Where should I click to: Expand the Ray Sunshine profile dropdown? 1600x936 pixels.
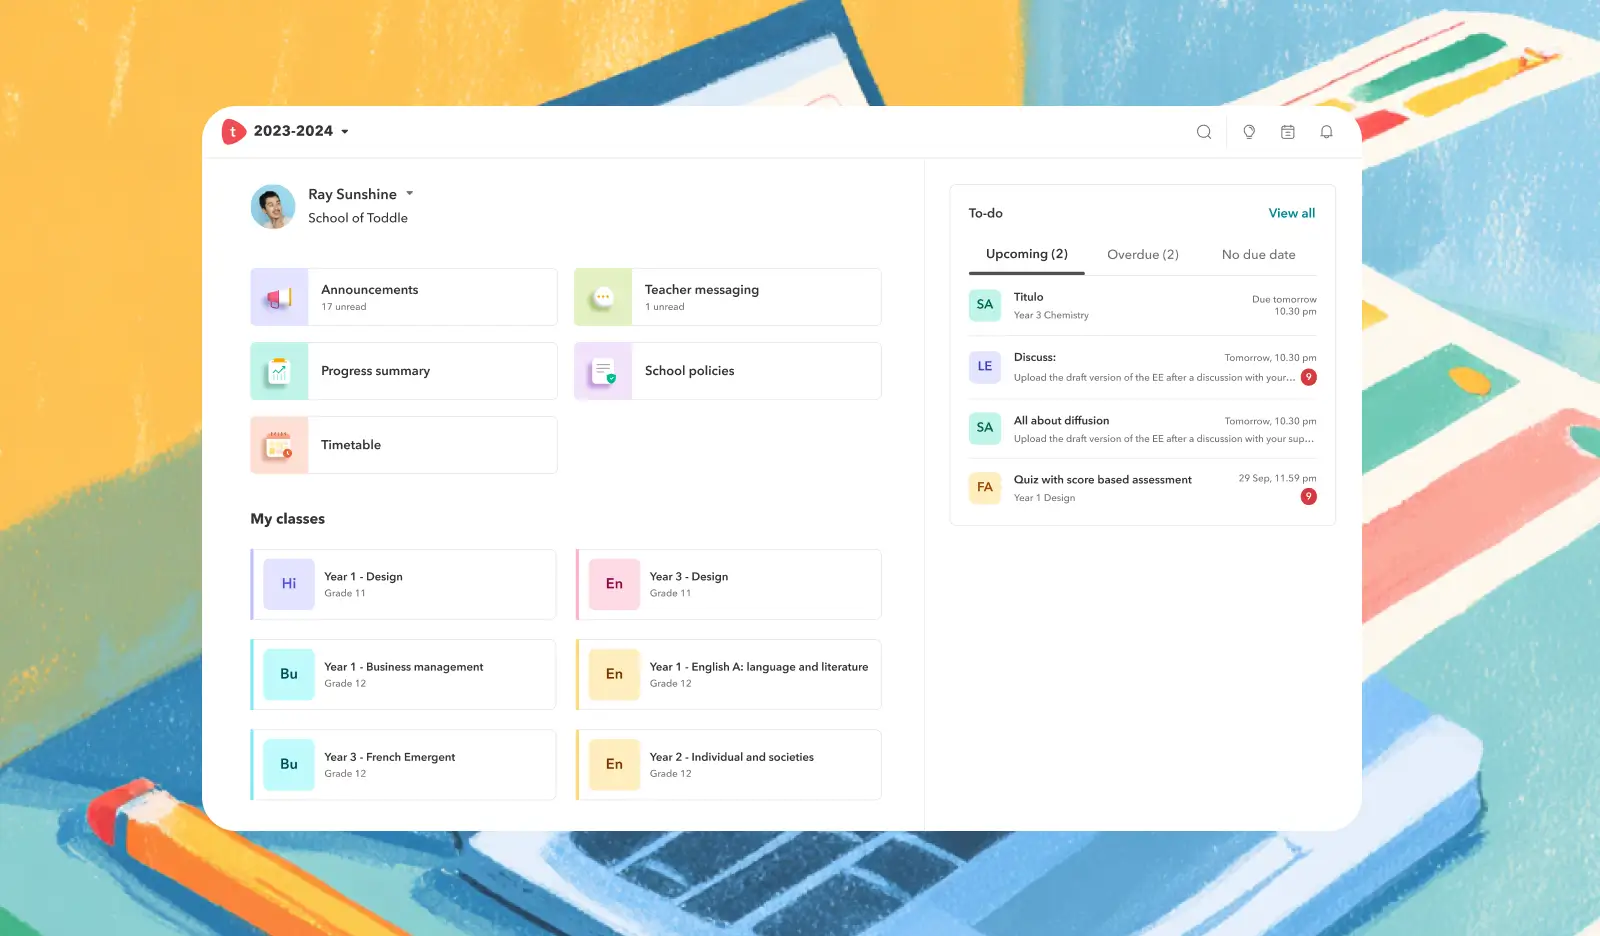click(x=410, y=194)
